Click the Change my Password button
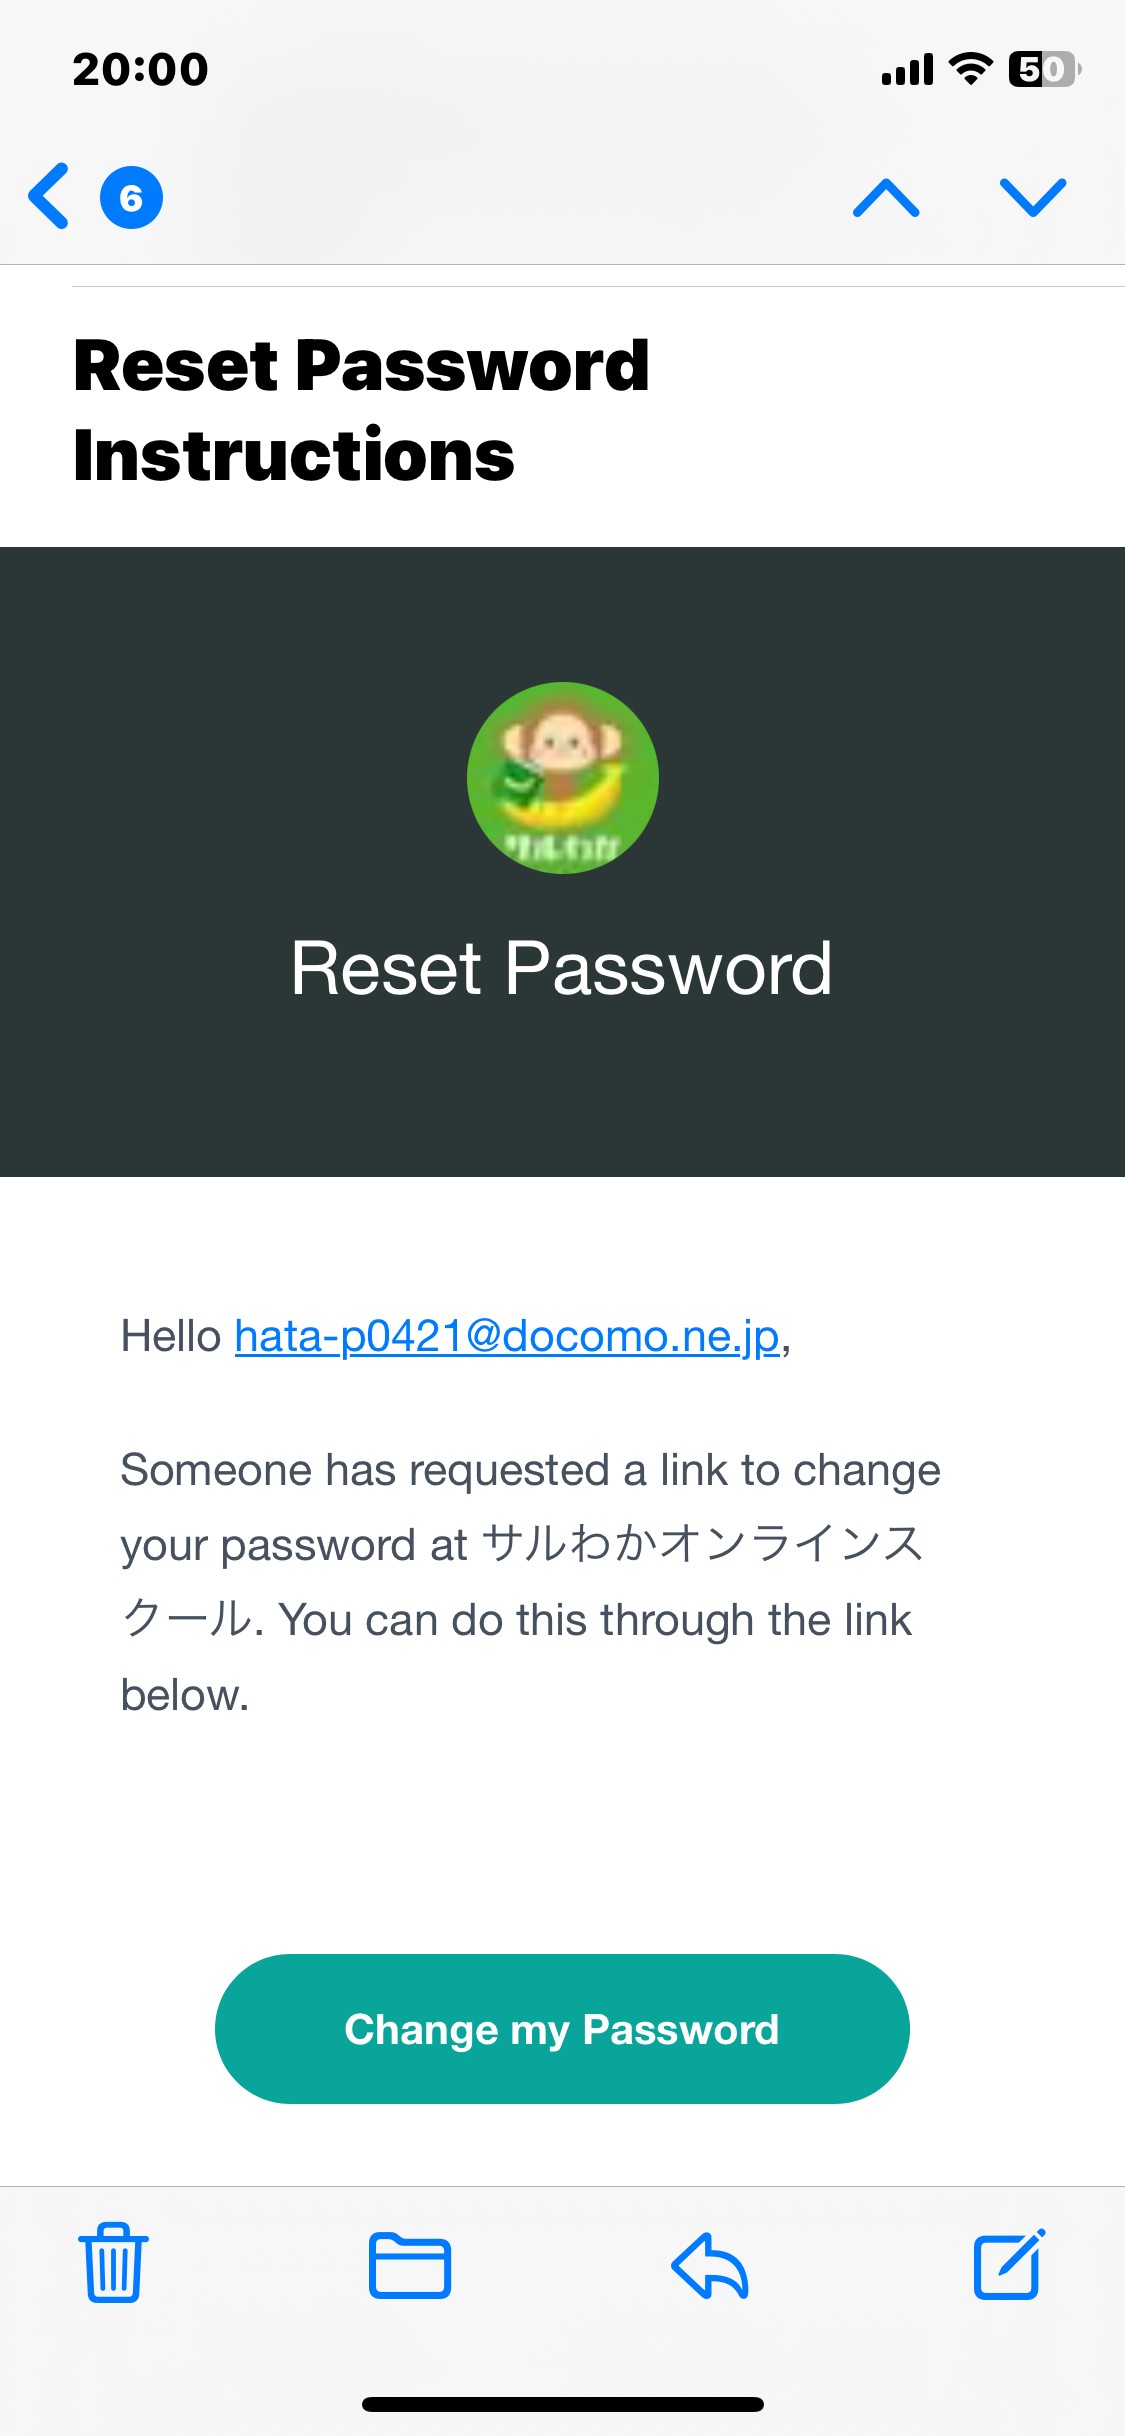Viewport: 1125px width, 2436px height. (x=562, y=2029)
